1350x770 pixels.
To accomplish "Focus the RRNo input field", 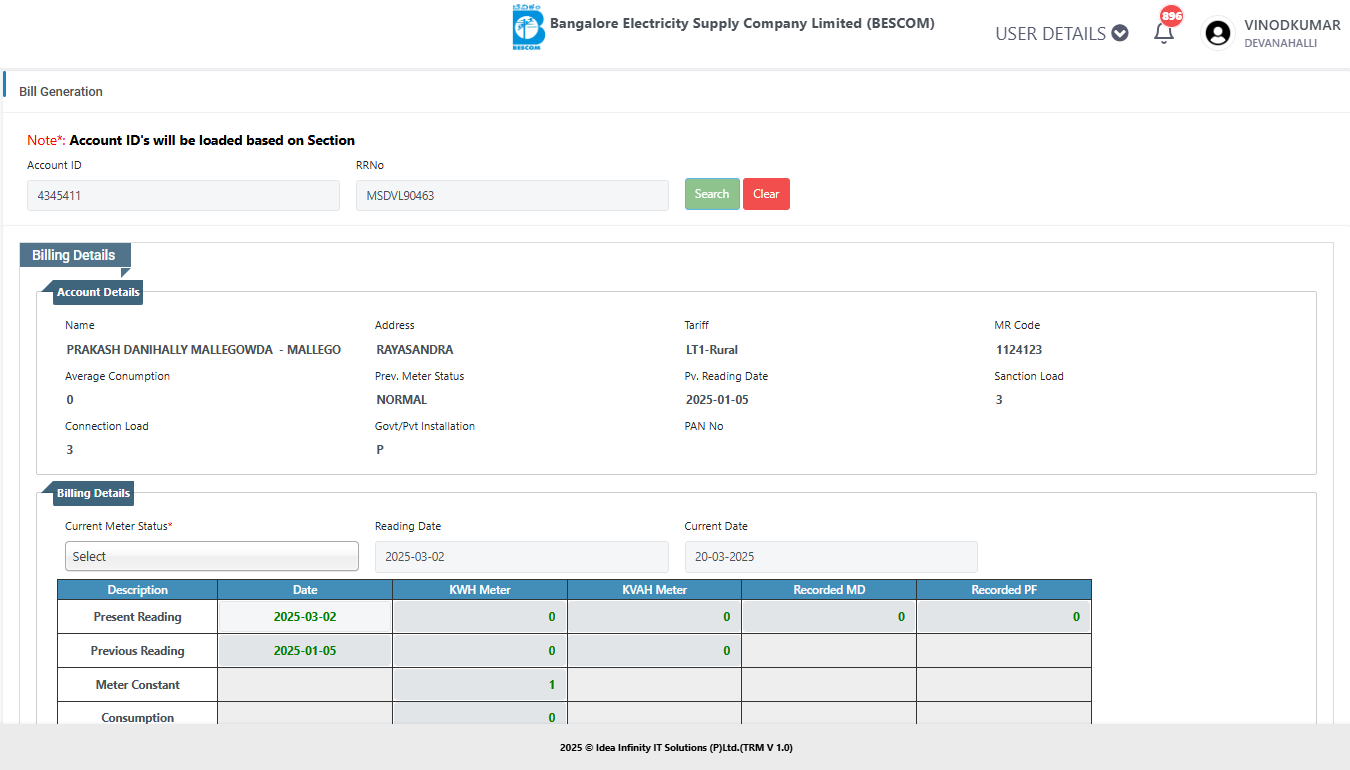I will point(512,195).
